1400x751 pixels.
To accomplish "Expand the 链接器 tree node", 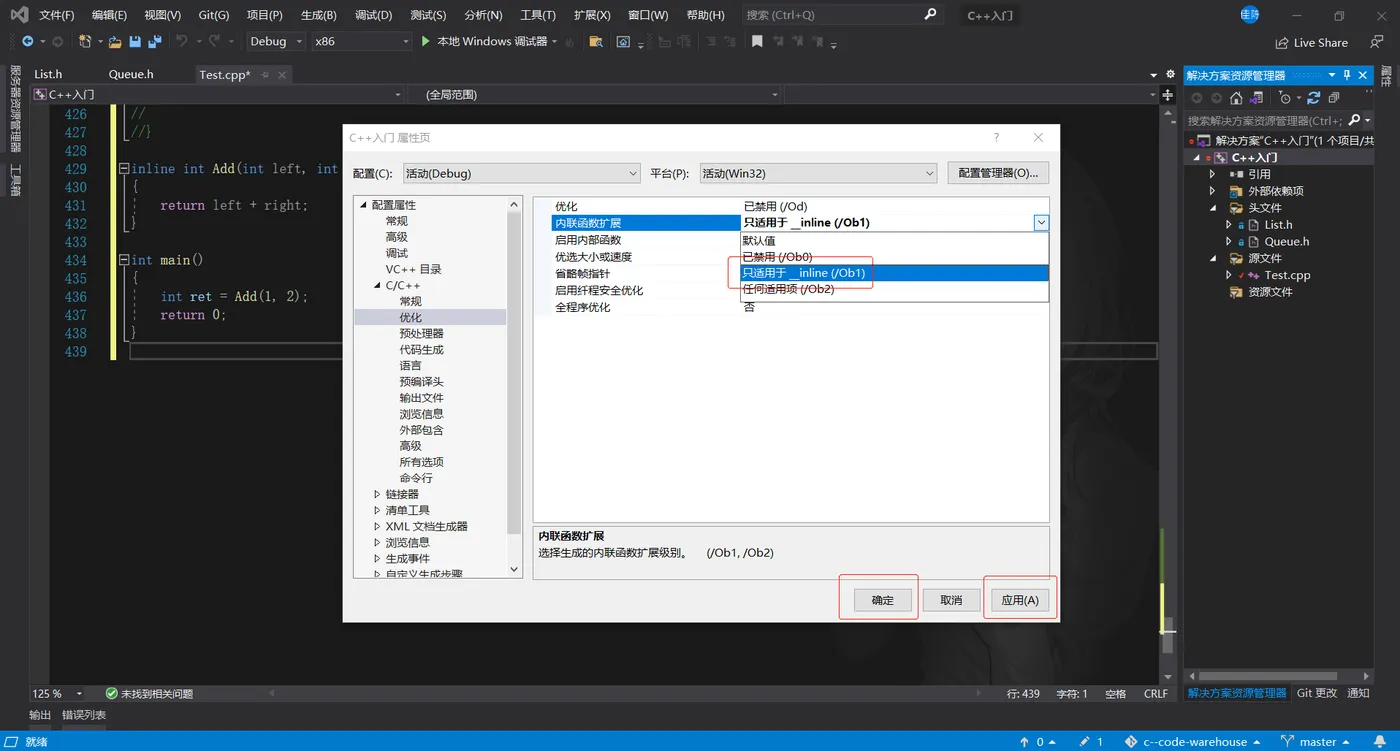I will coord(378,494).
